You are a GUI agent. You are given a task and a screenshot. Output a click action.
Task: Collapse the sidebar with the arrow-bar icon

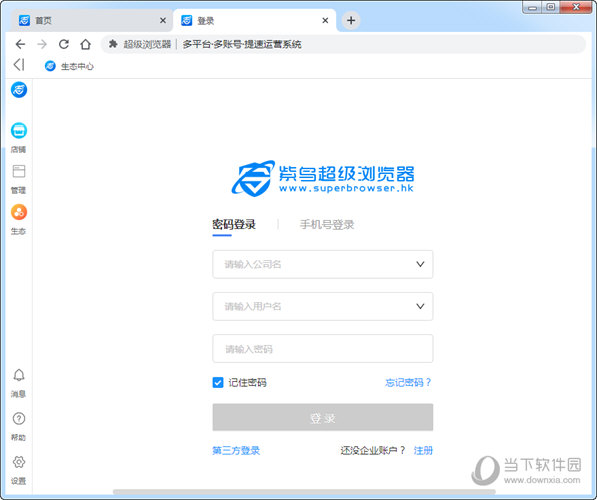19,65
